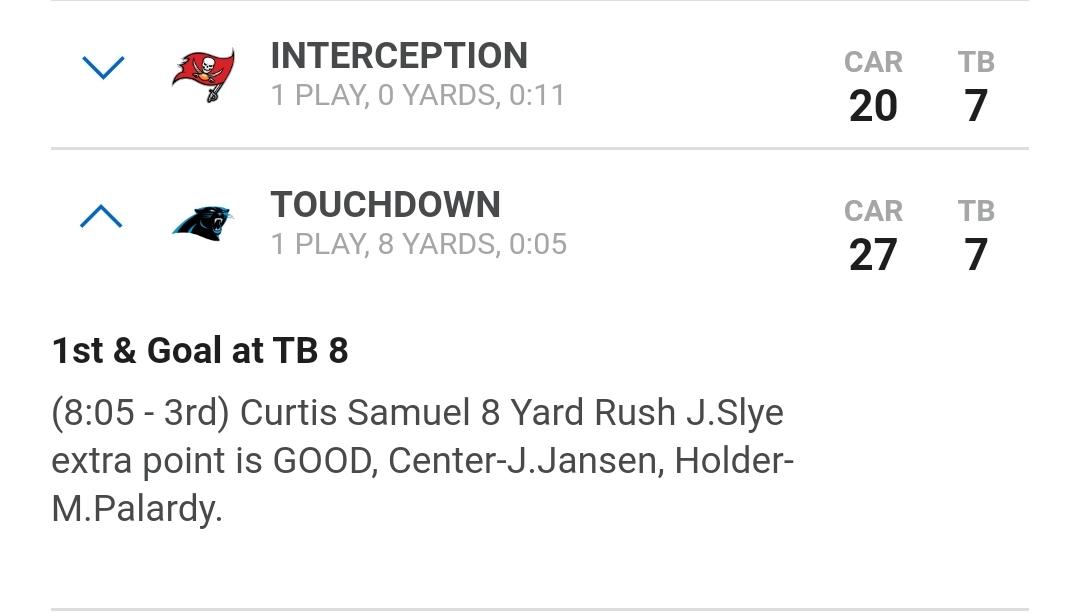This screenshot has width=1079, height=615.
Task: Click the '(8:05 - 3rd)' play timestamp
Action: (140, 413)
